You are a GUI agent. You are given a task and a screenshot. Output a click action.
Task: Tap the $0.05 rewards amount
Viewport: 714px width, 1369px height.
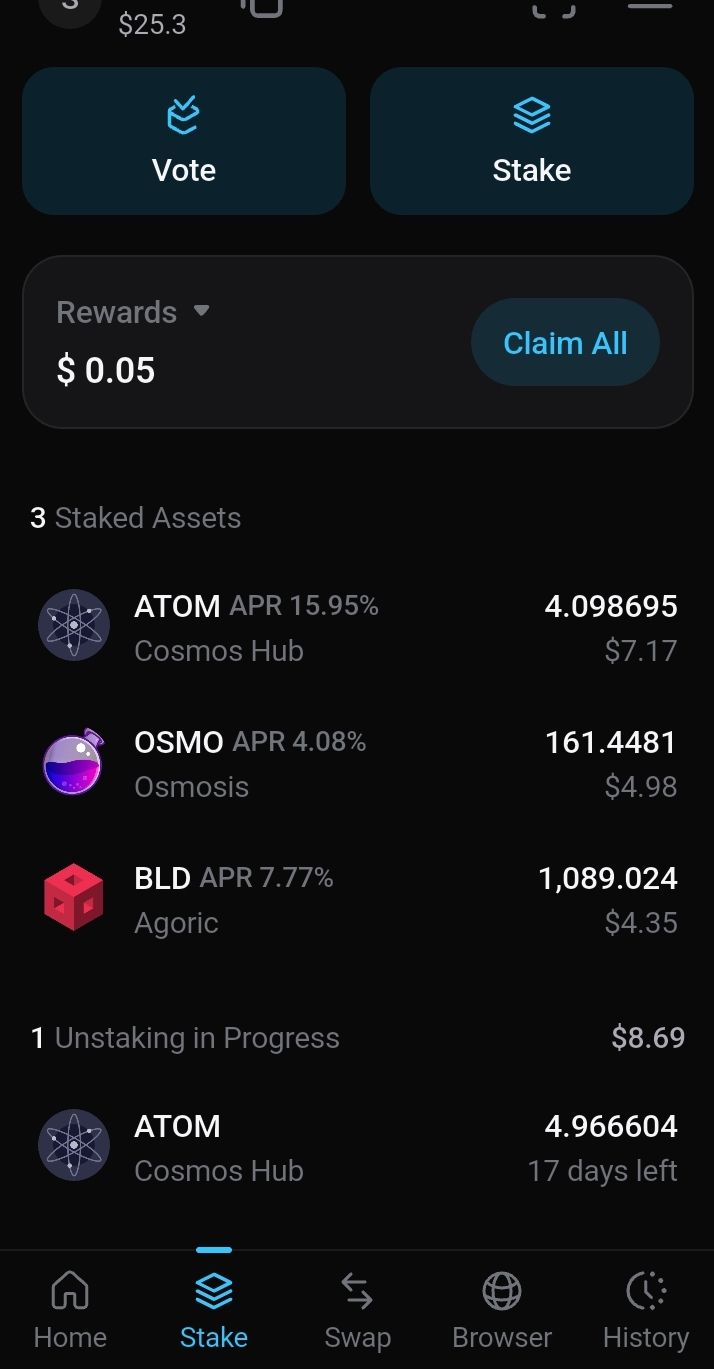pos(106,371)
